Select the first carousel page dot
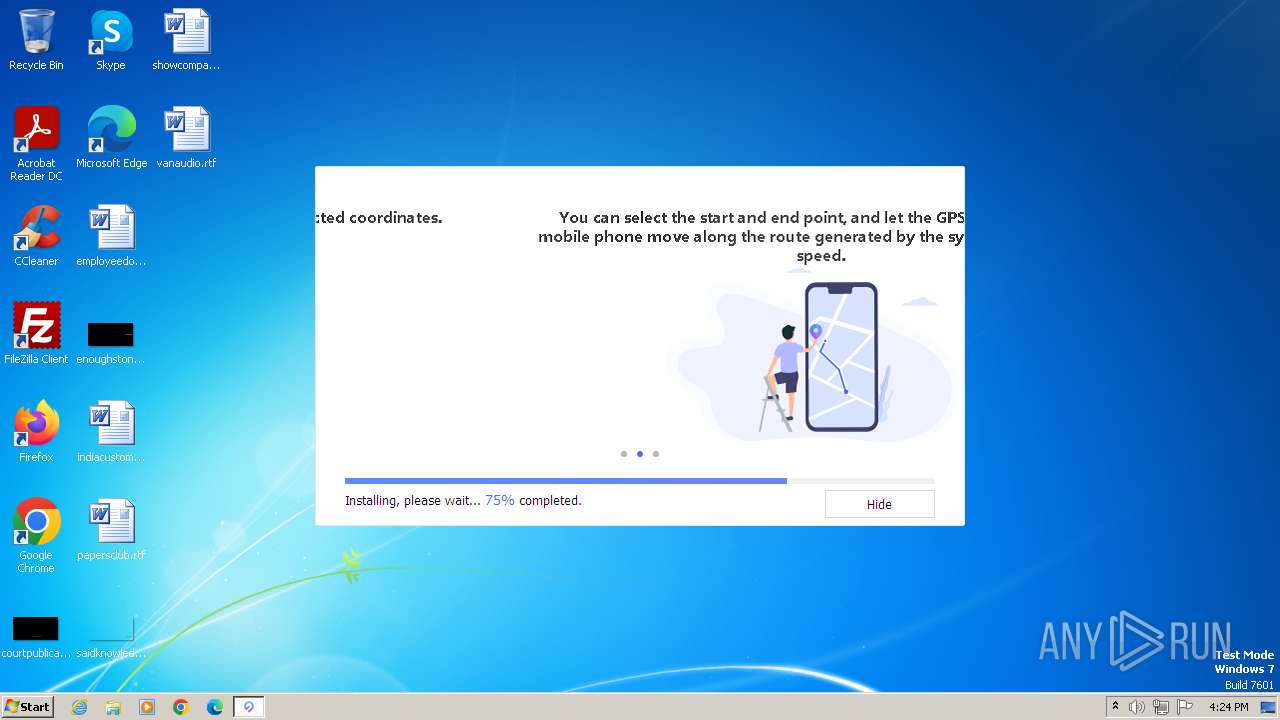 [624, 454]
